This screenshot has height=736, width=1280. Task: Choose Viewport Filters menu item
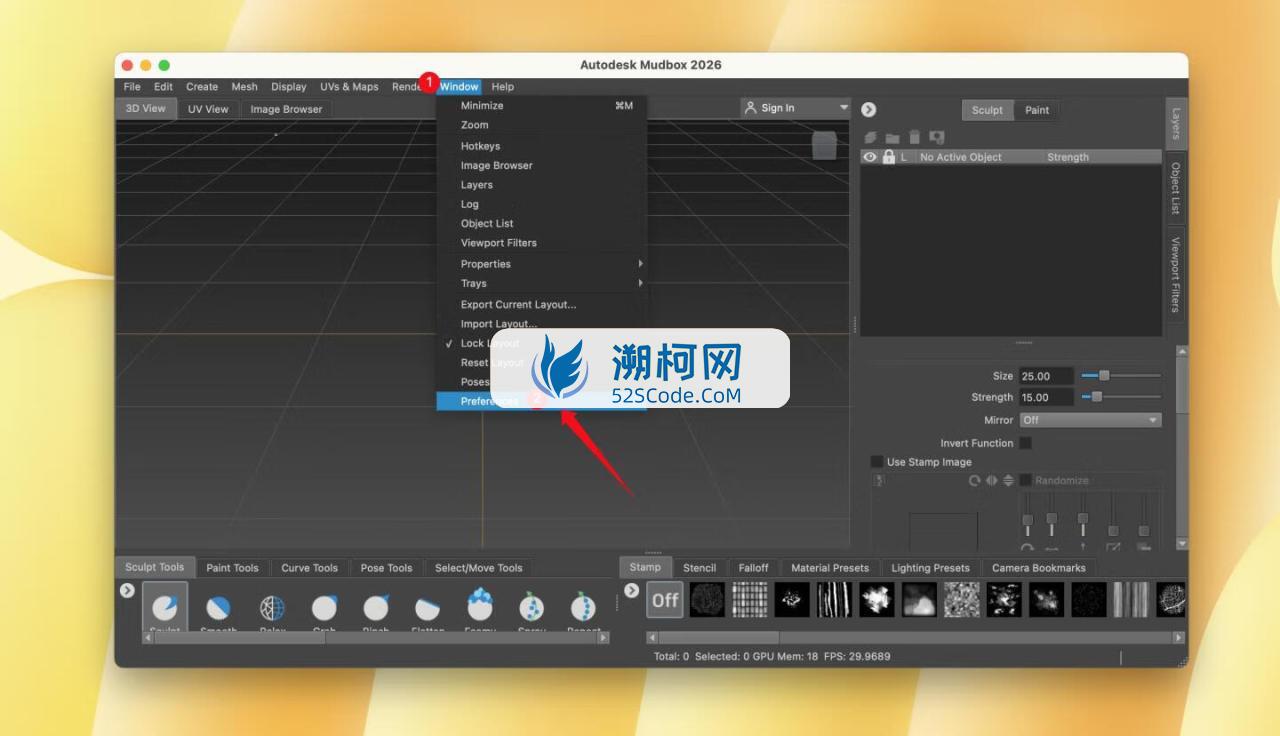tap(541, 243)
